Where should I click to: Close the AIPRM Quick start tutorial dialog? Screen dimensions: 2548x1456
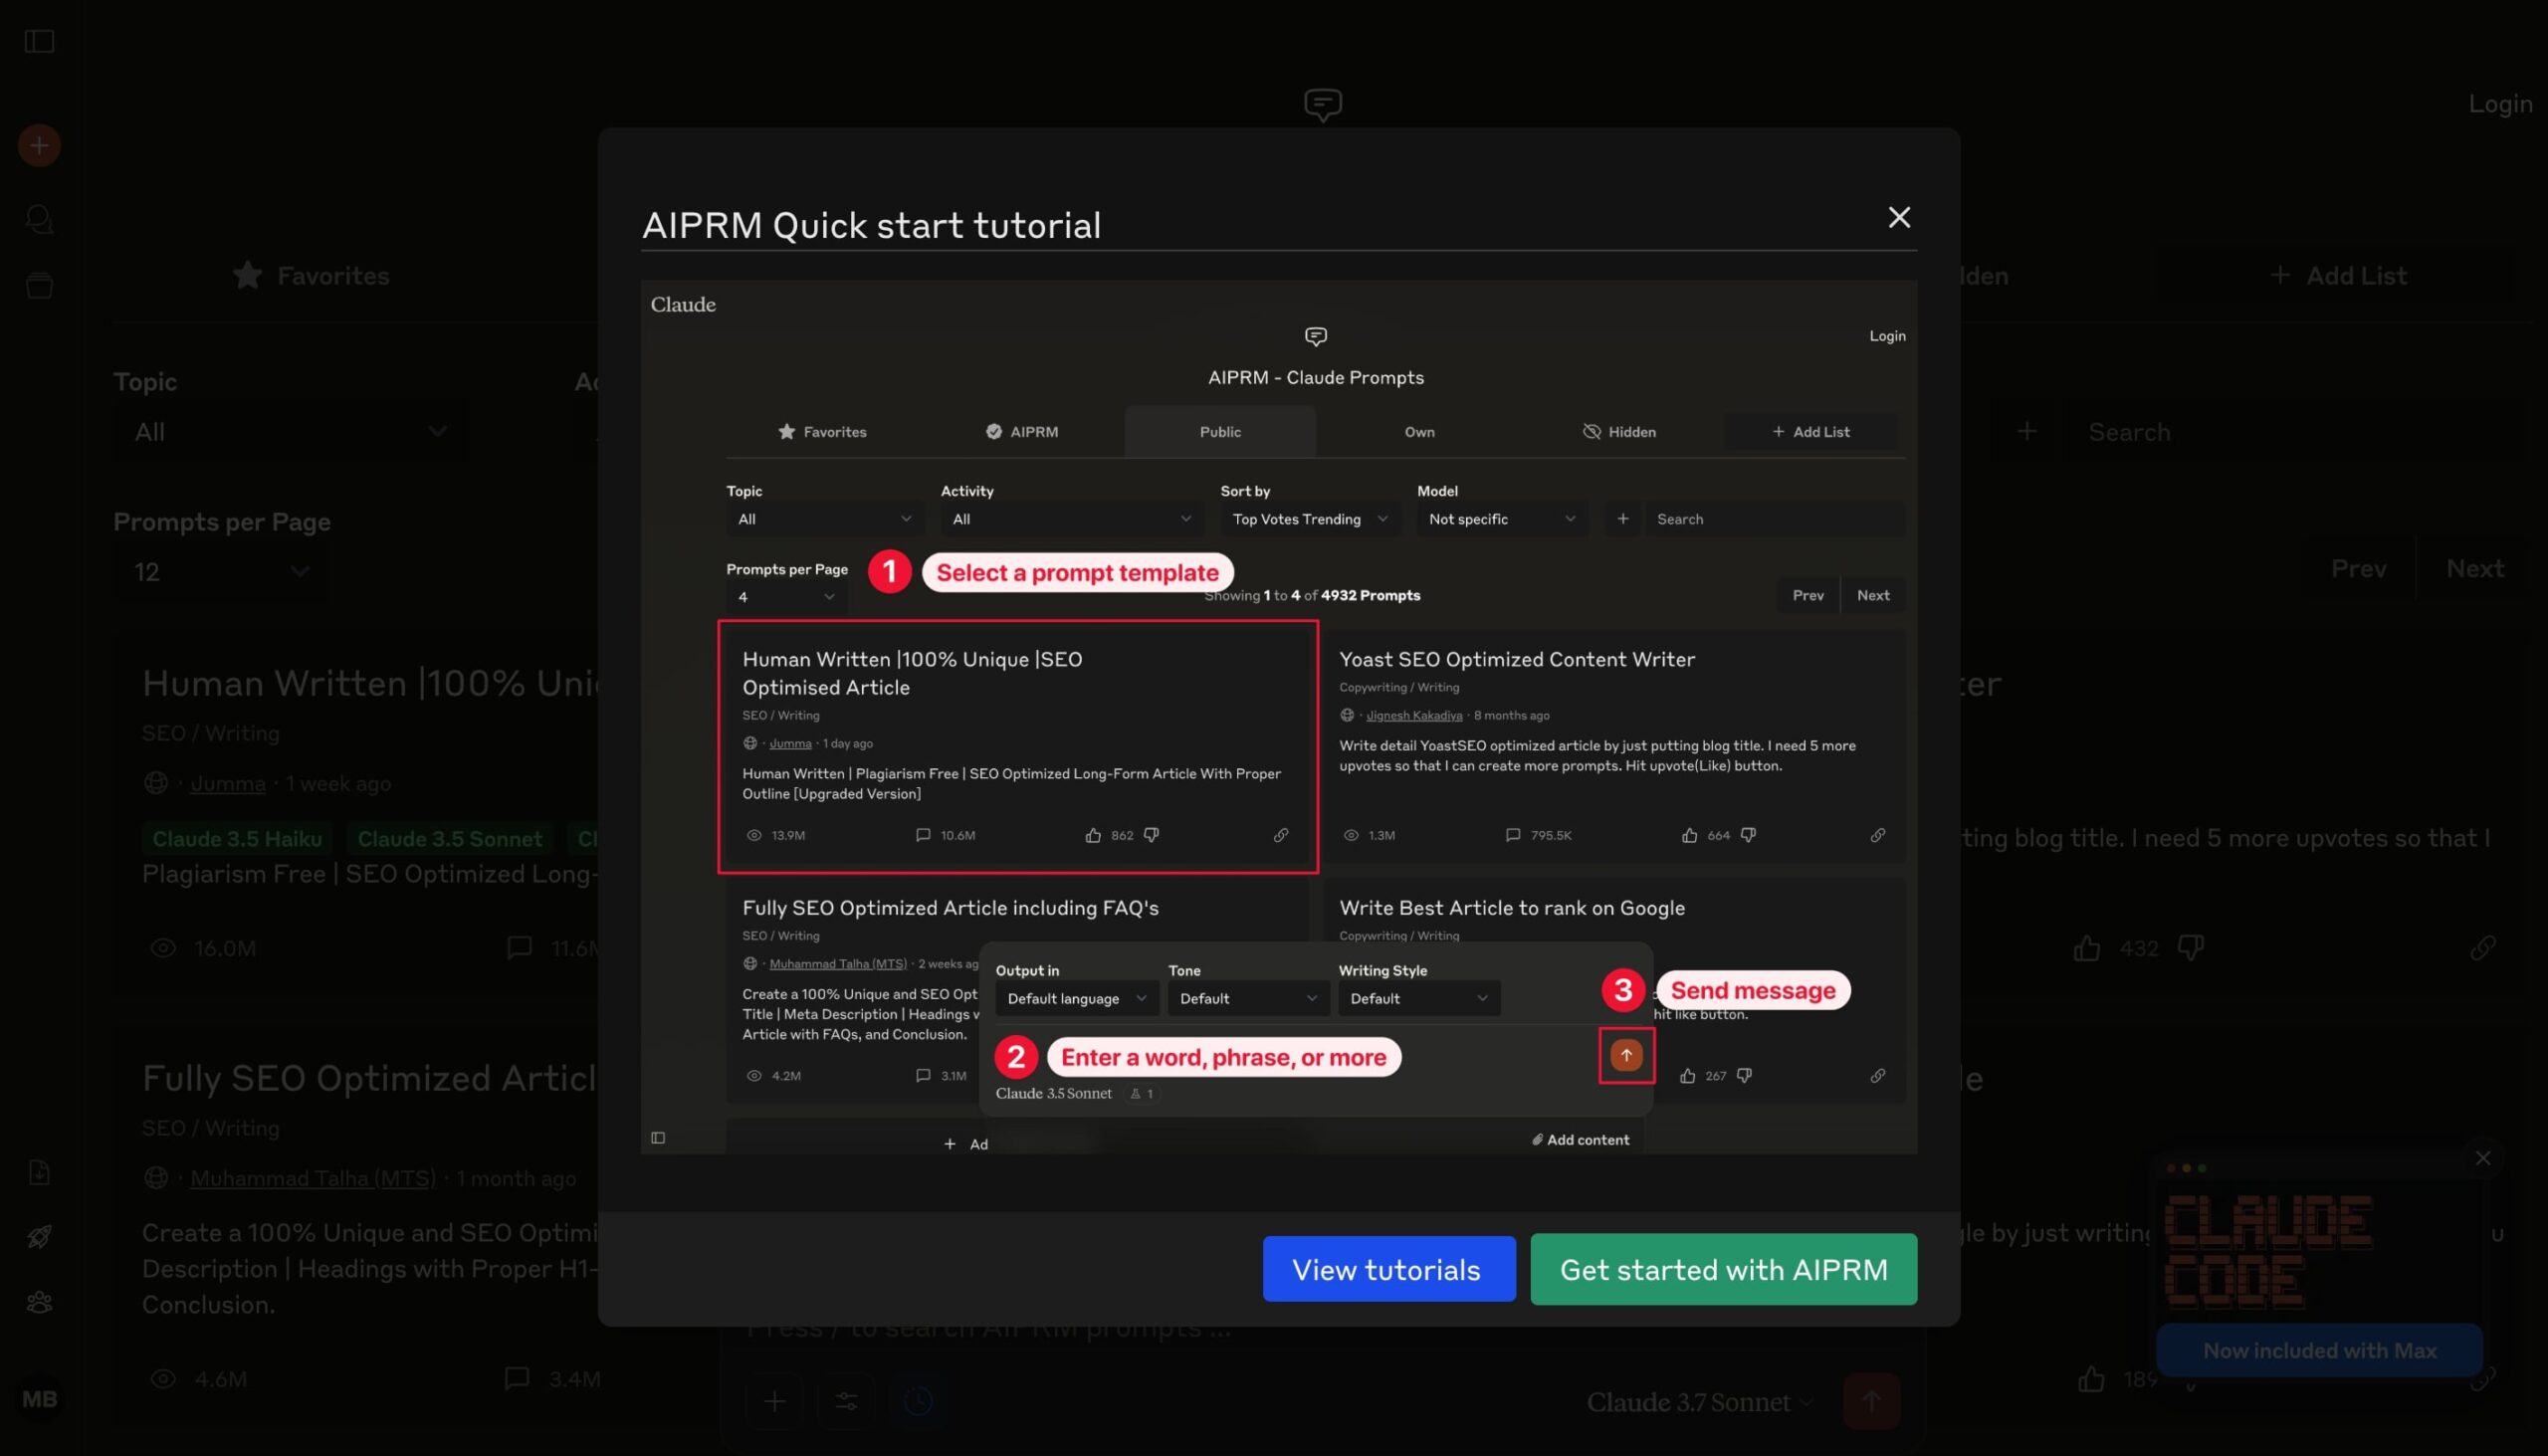pyautogui.click(x=1898, y=217)
